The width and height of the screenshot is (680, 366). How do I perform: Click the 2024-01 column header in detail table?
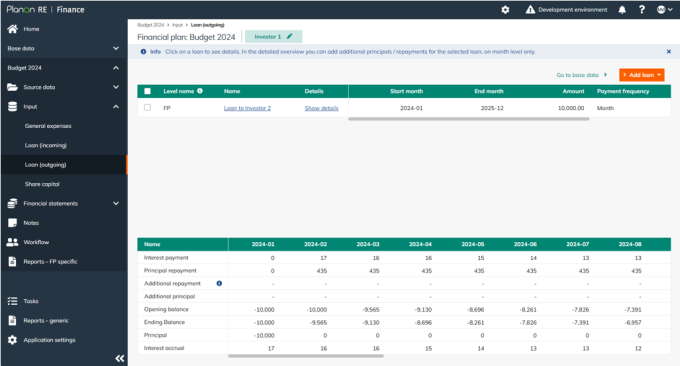click(x=263, y=244)
